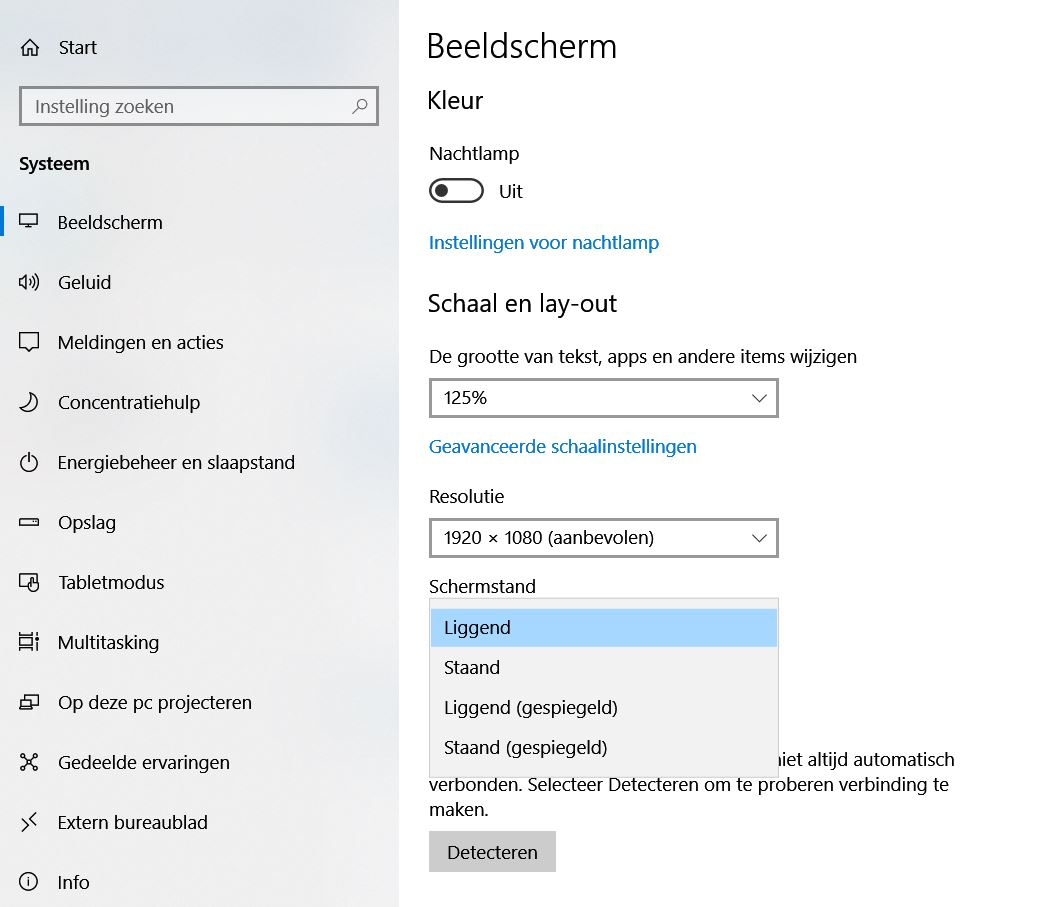1038x907 pixels.
Task: Click the Beeldscherm monitor icon
Action: click(29, 222)
